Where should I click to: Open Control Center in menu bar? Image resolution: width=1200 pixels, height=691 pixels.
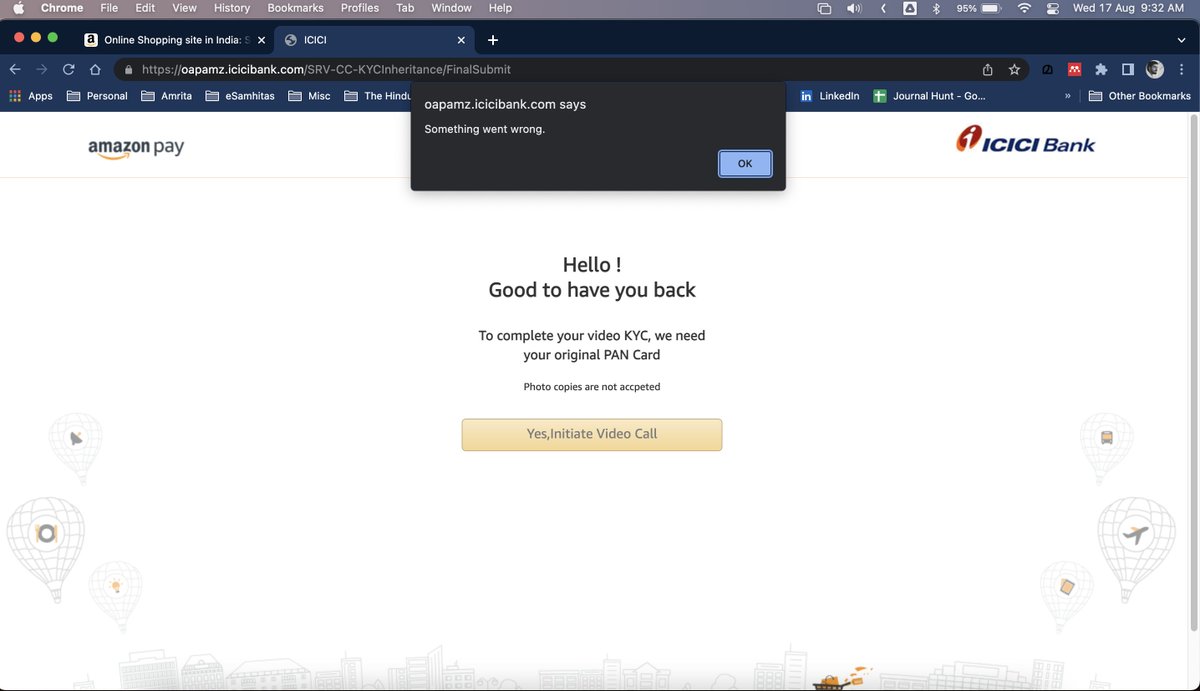1052,8
